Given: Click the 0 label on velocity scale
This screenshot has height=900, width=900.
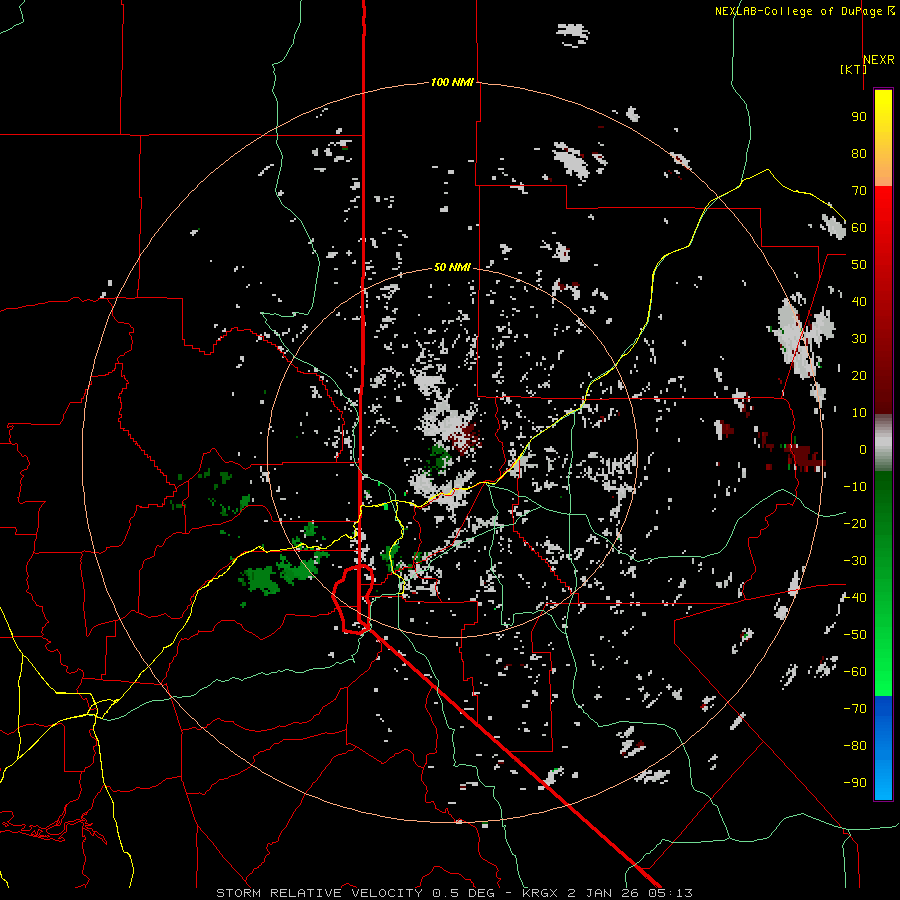Looking at the screenshot, I should 863,449.
